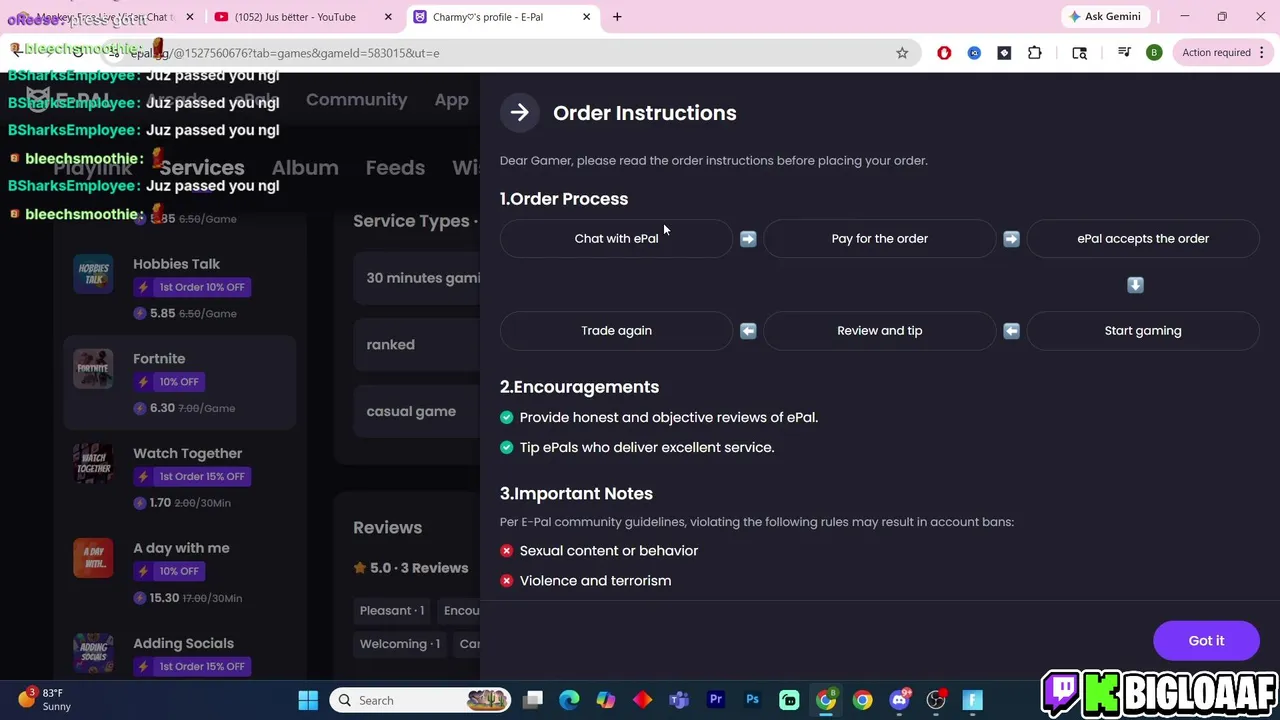Click the blue circular extension icon

(974, 53)
